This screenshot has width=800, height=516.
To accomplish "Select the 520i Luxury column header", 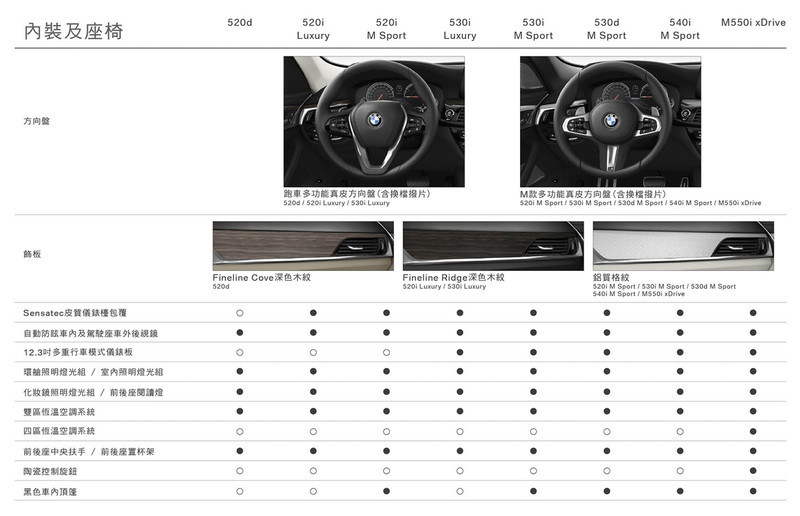I will [313, 29].
